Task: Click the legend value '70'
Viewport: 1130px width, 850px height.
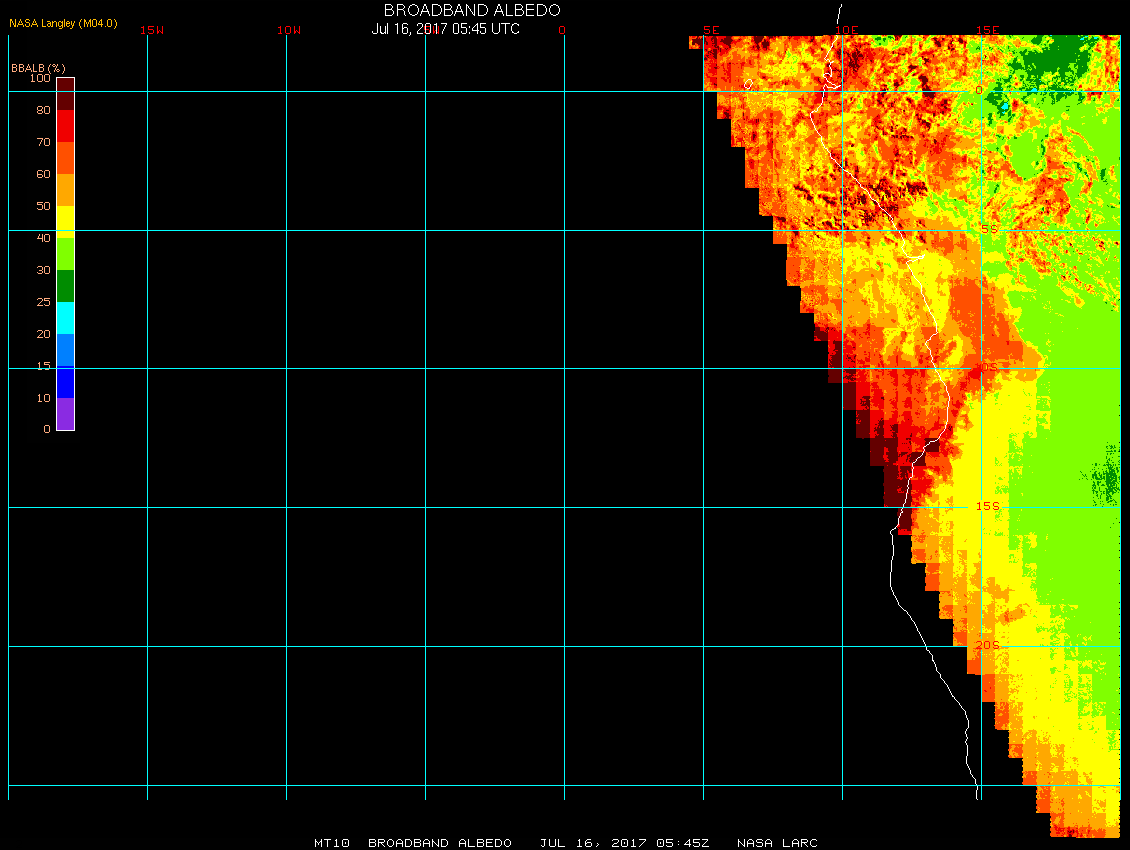Action: (44, 142)
